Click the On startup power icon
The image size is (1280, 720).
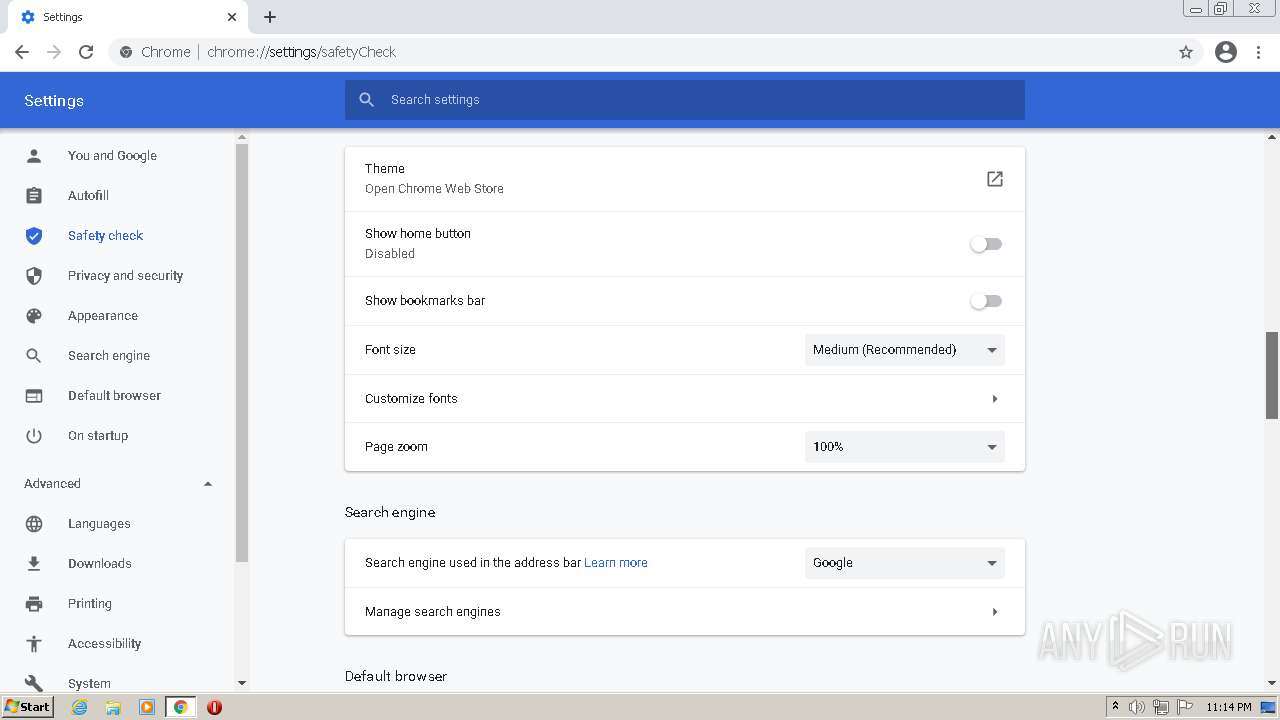34,436
